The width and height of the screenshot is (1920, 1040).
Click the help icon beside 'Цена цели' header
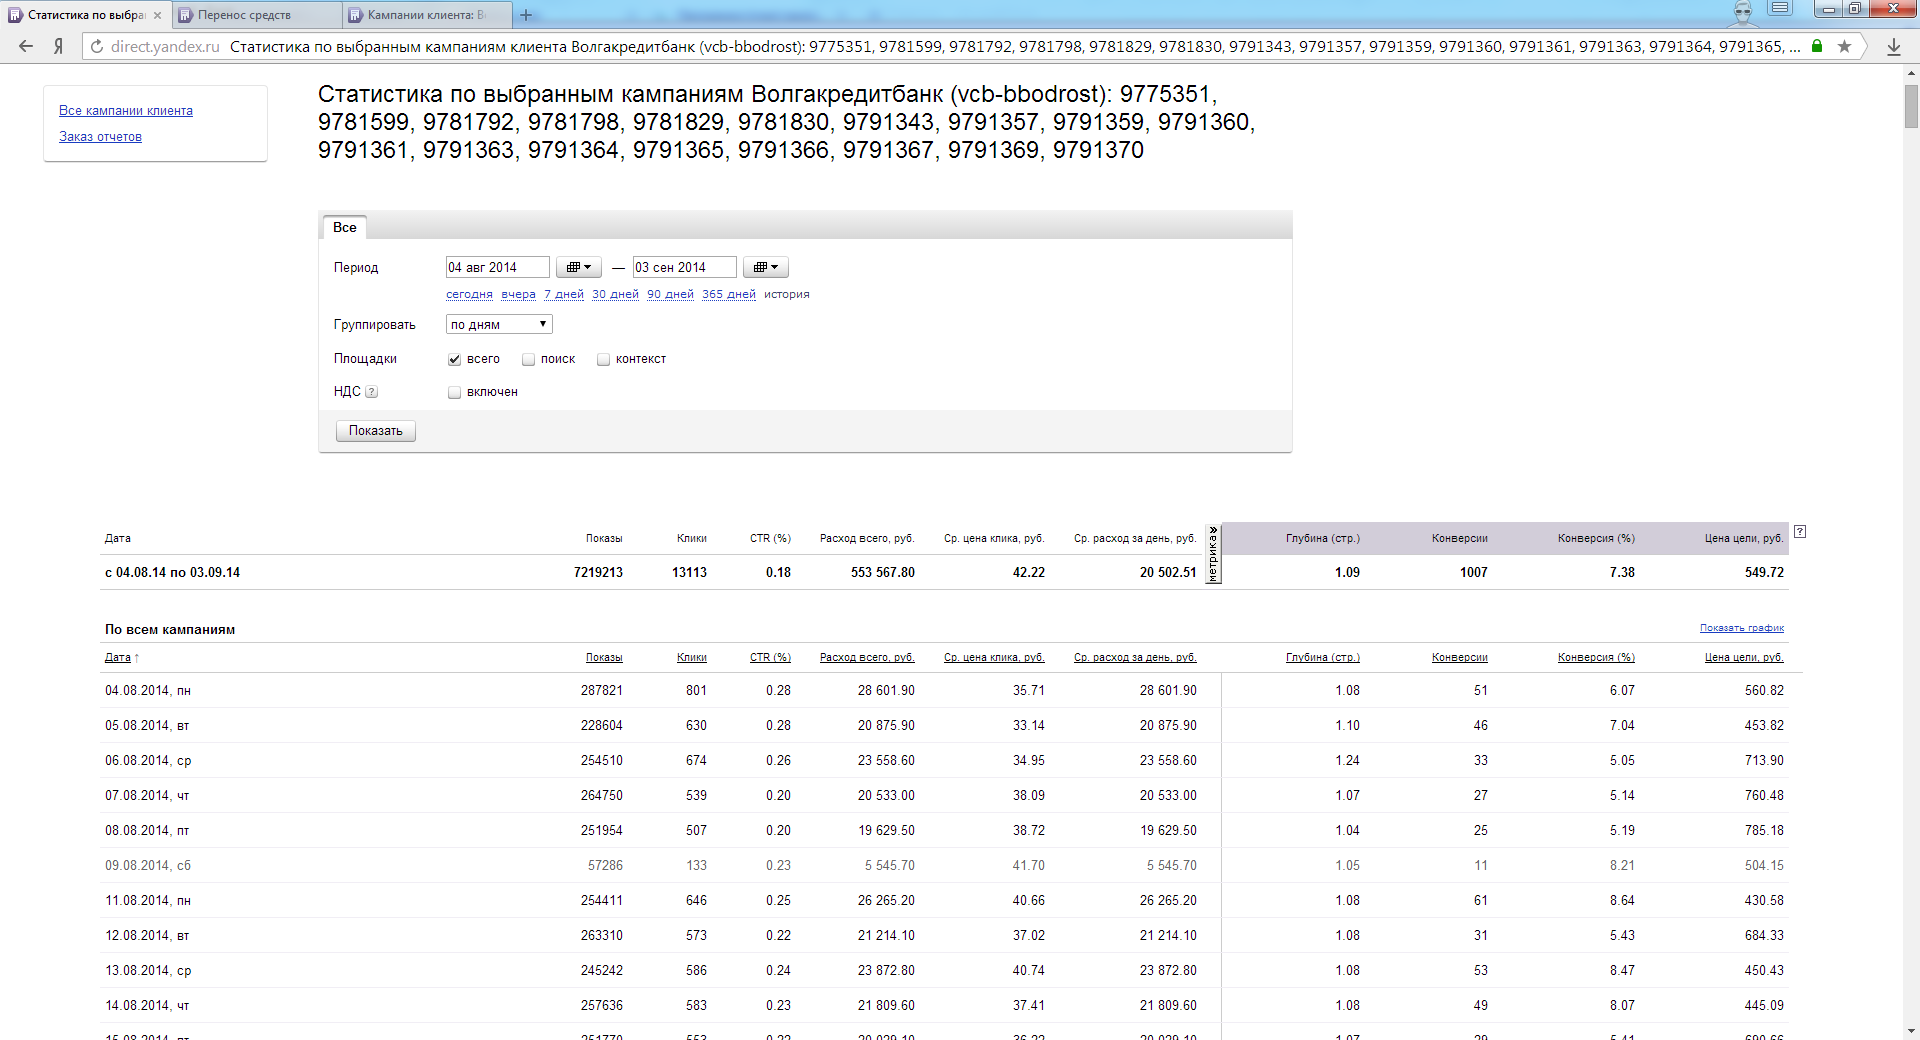(1799, 532)
